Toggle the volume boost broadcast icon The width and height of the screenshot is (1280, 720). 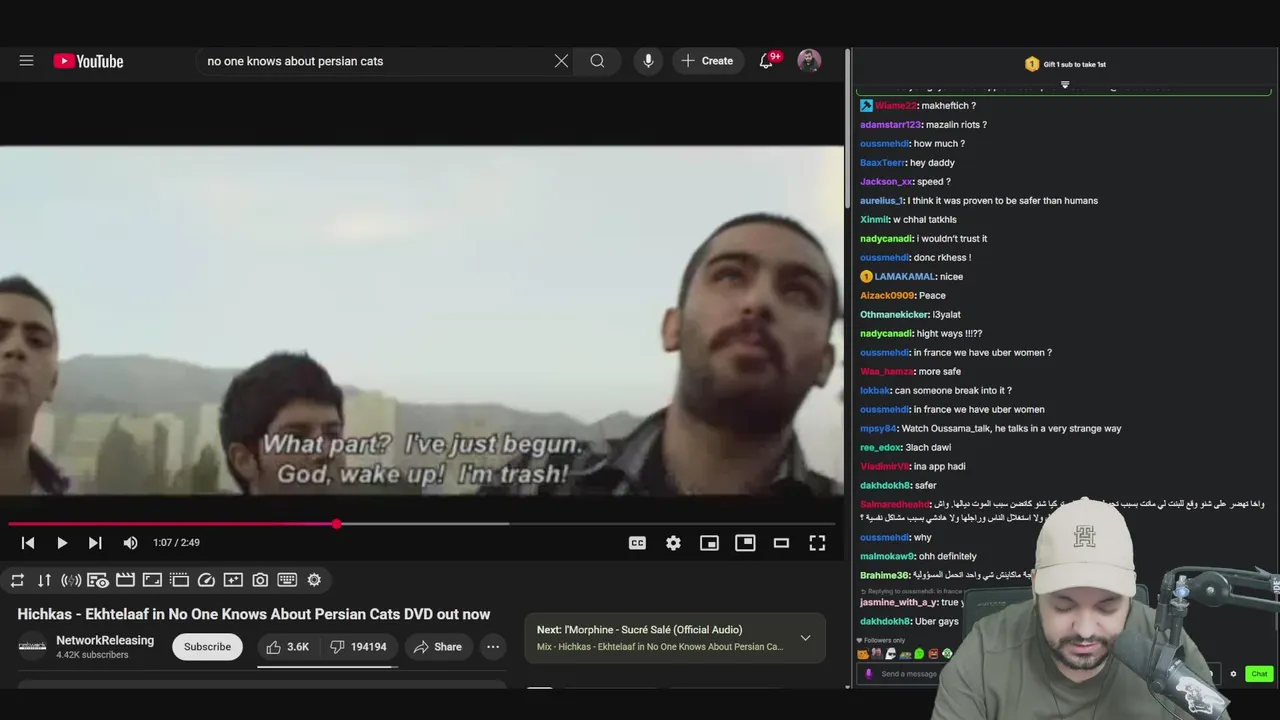71,580
